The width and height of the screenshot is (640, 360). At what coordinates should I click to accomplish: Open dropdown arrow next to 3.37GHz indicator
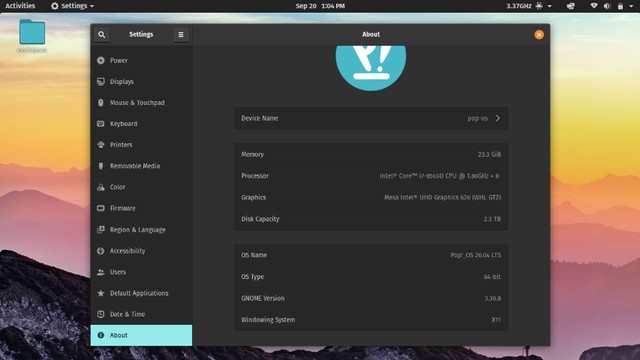coord(549,6)
